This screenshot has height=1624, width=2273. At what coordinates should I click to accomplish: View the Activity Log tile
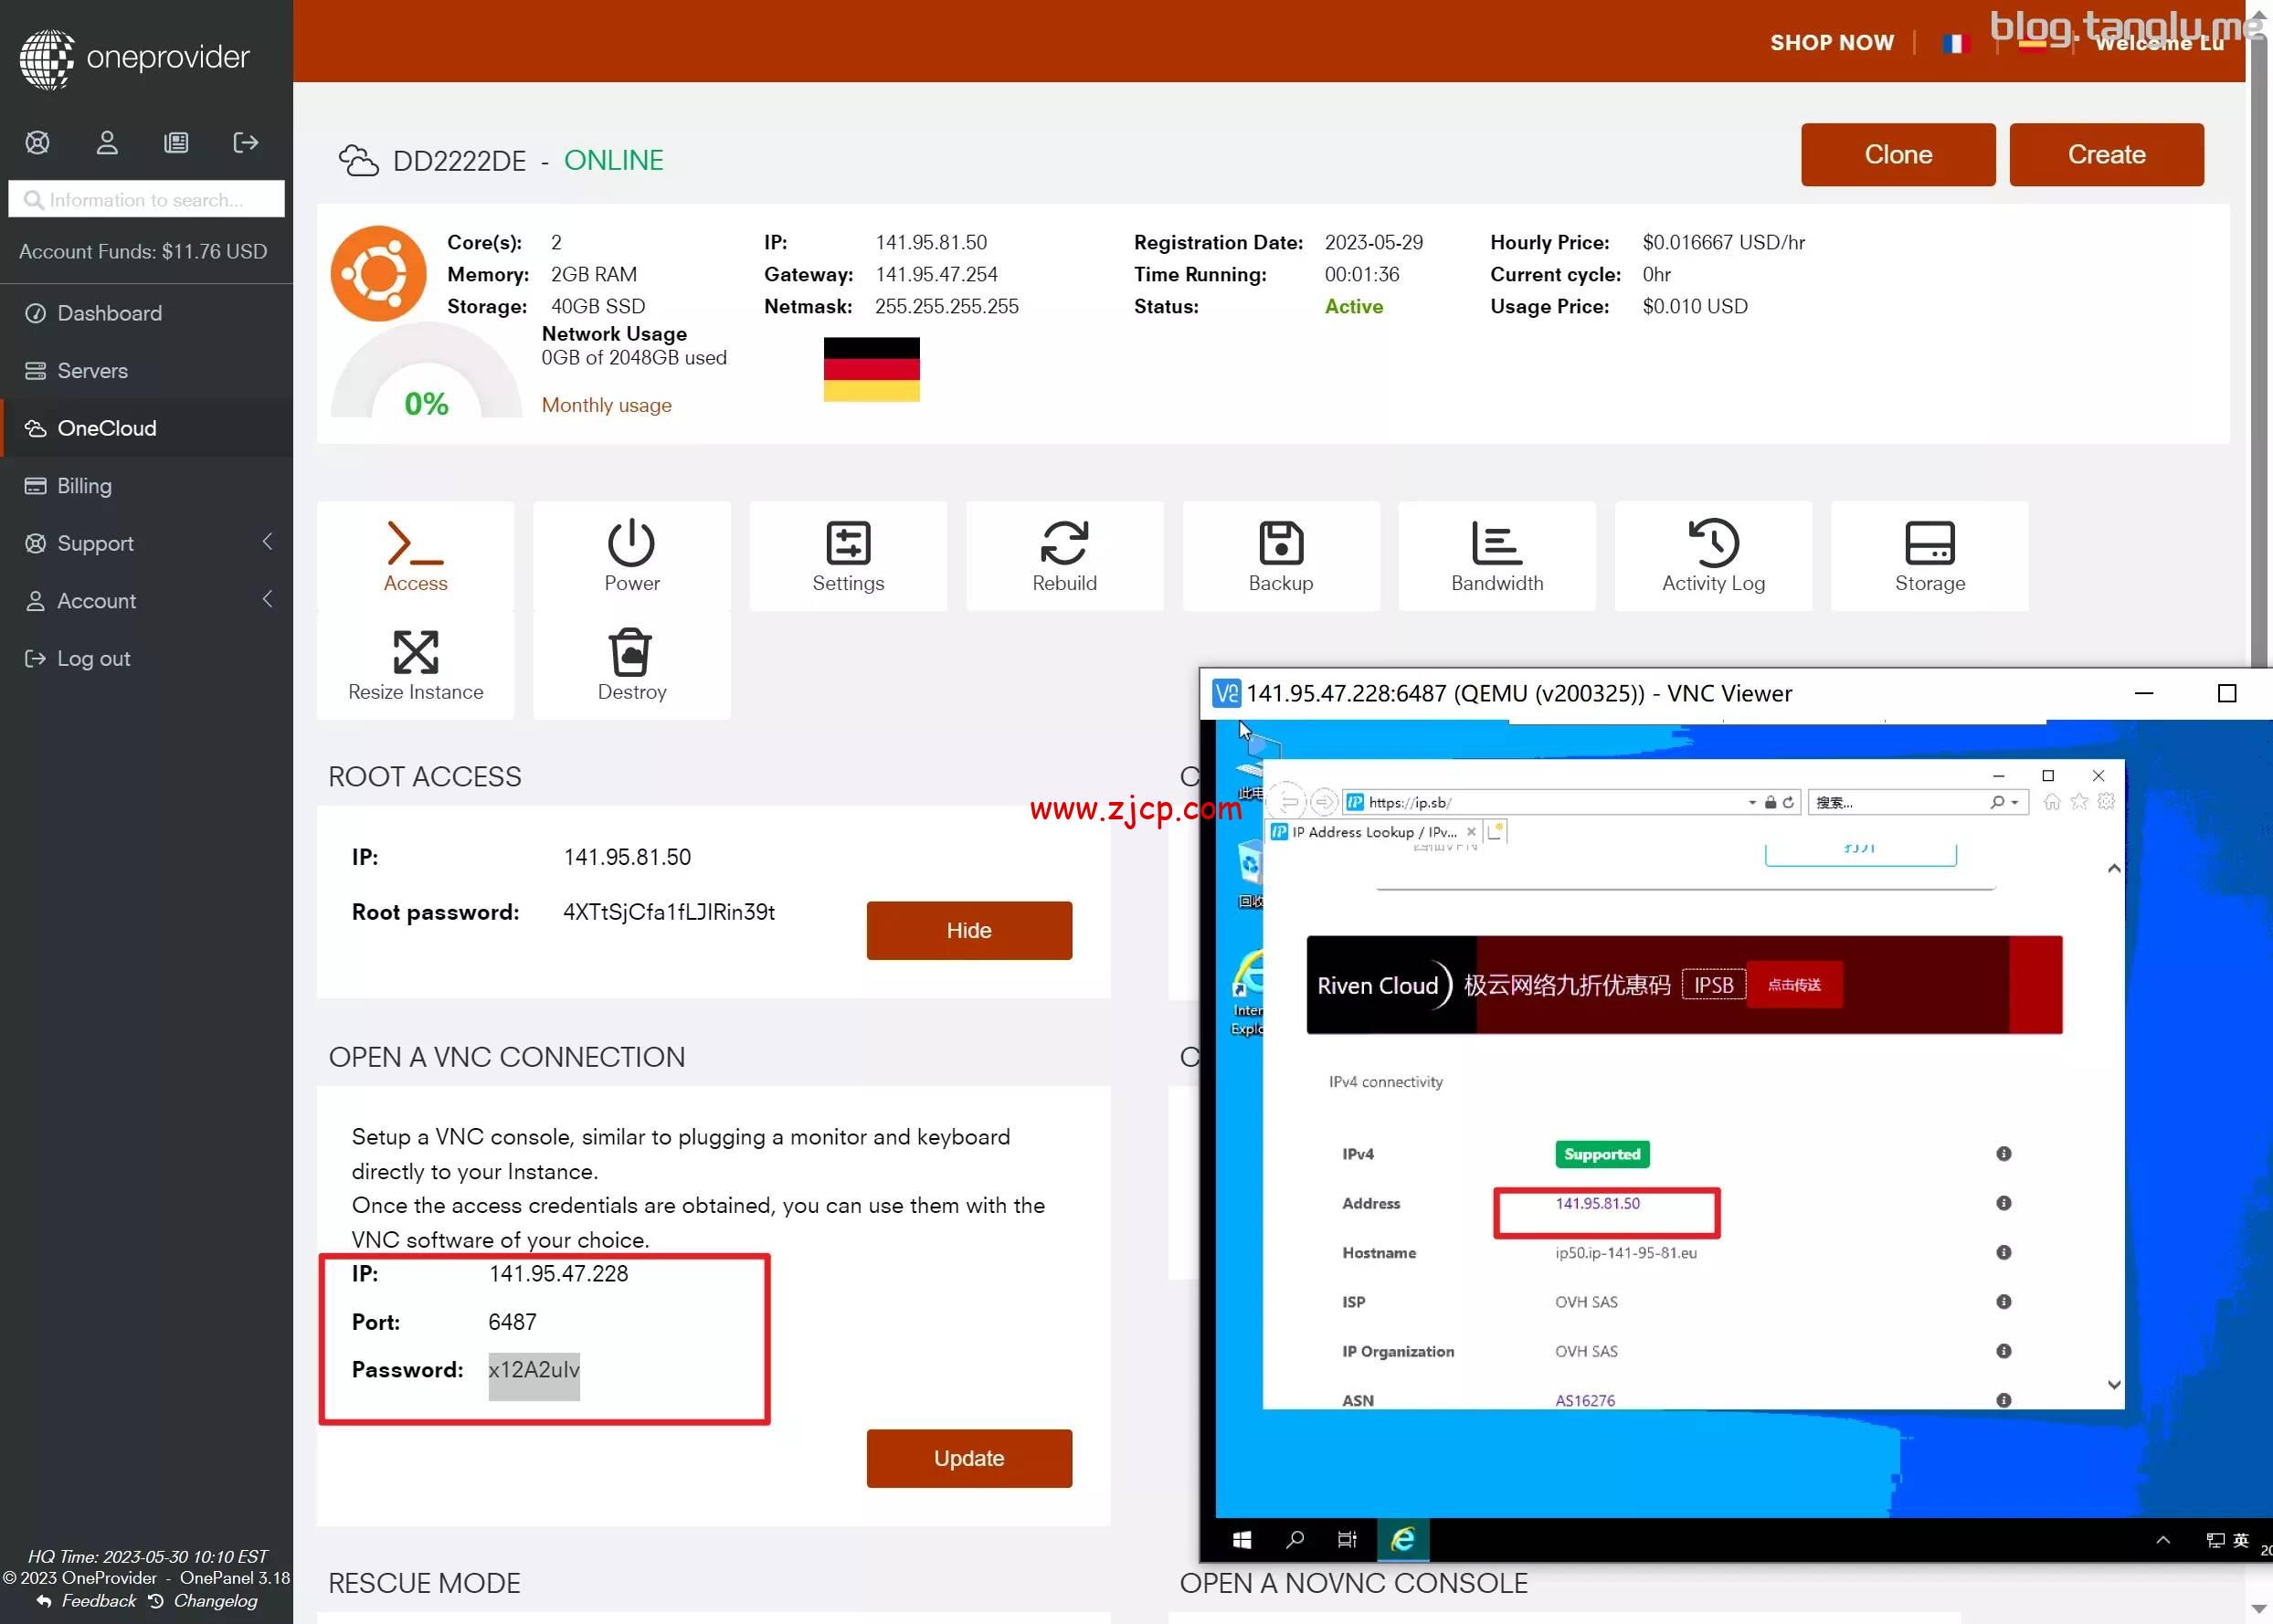1712,556
